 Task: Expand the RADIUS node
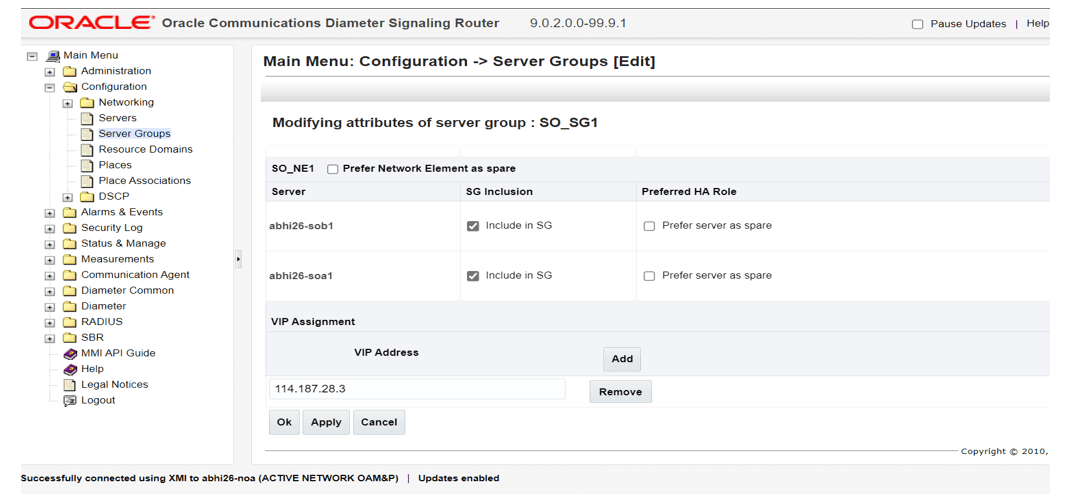pos(50,323)
